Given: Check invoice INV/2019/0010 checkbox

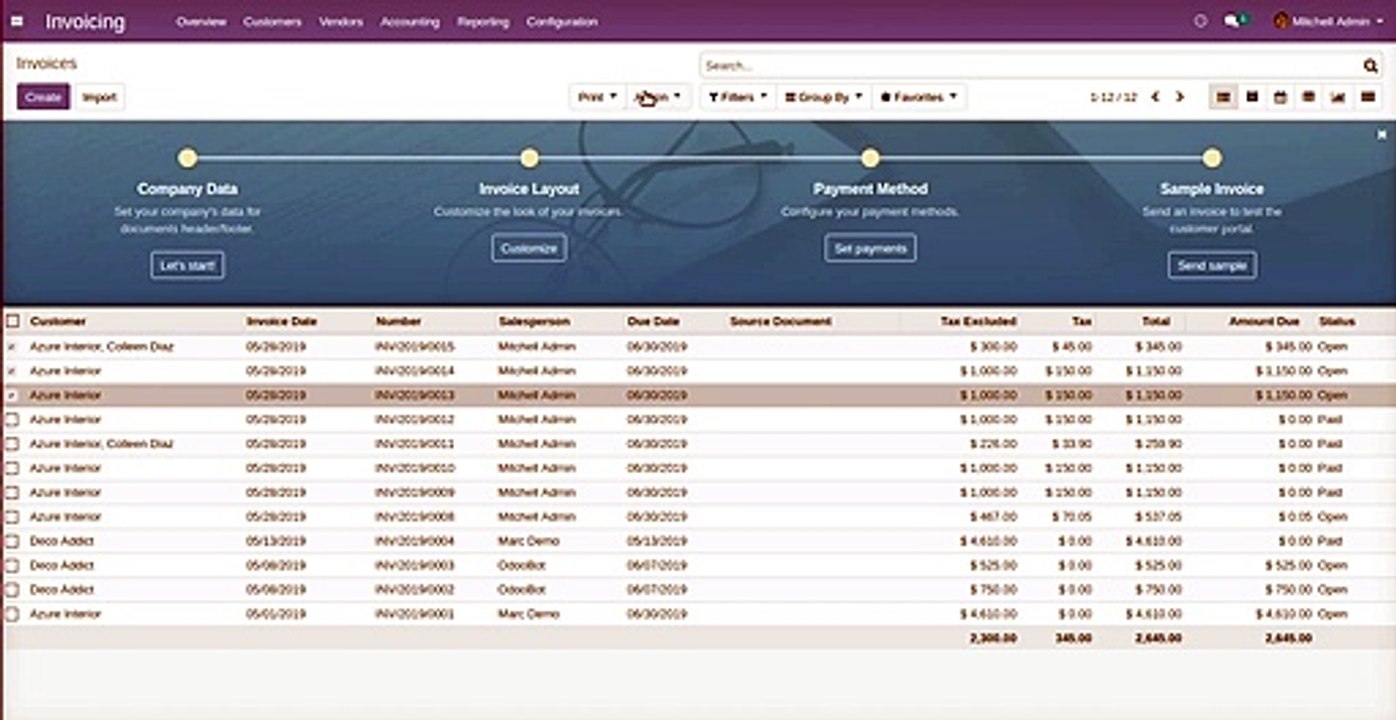Looking at the screenshot, I should tap(12, 468).
